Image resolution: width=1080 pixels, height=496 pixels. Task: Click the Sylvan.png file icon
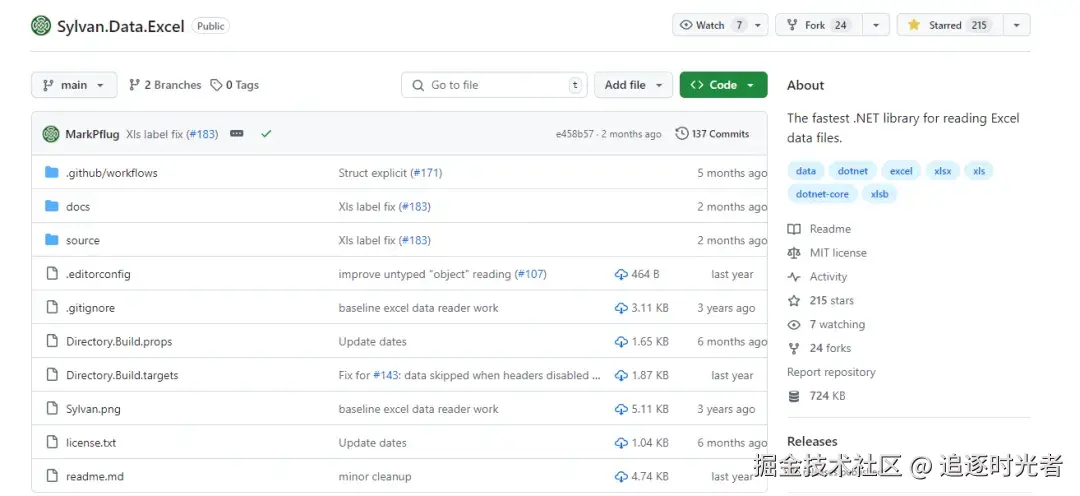(52, 409)
